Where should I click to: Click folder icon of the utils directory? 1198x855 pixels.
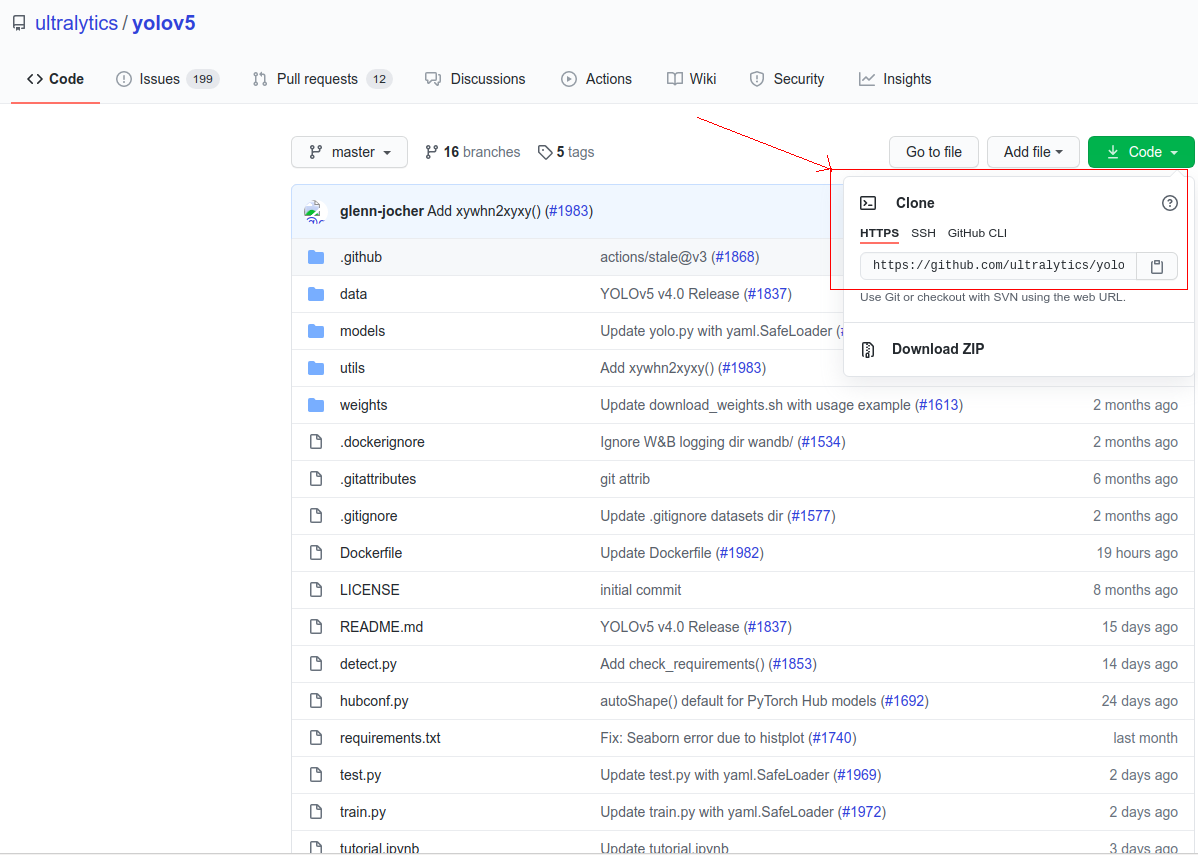coord(316,368)
